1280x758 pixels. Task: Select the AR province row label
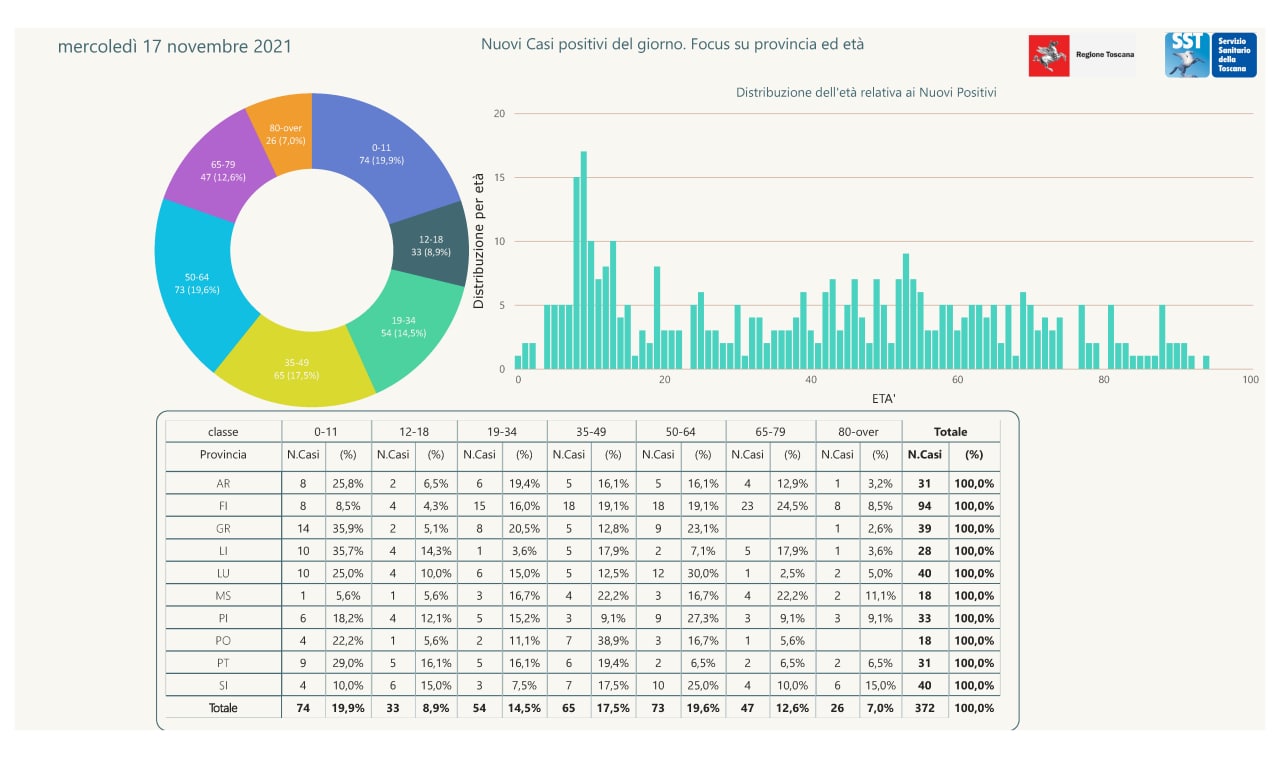[223, 483]
